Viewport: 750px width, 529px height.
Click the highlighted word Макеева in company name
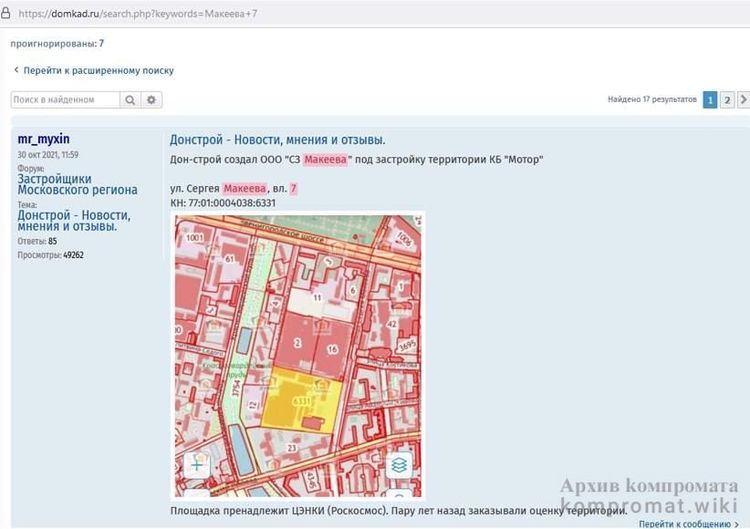tap(325, 159)
